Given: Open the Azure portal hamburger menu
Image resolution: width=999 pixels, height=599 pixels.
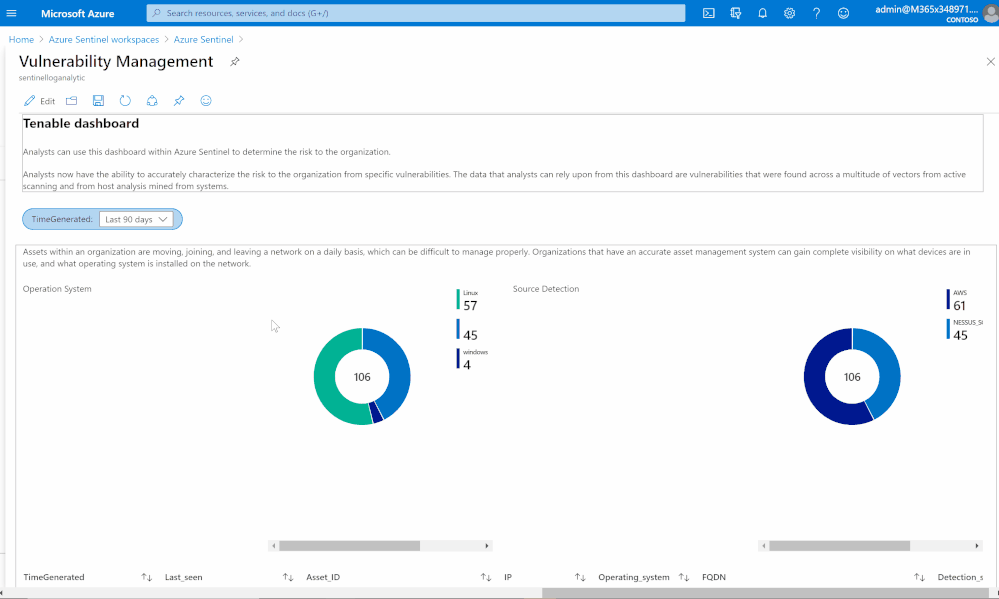Looking at the screenshot, I should coord(11,13).
